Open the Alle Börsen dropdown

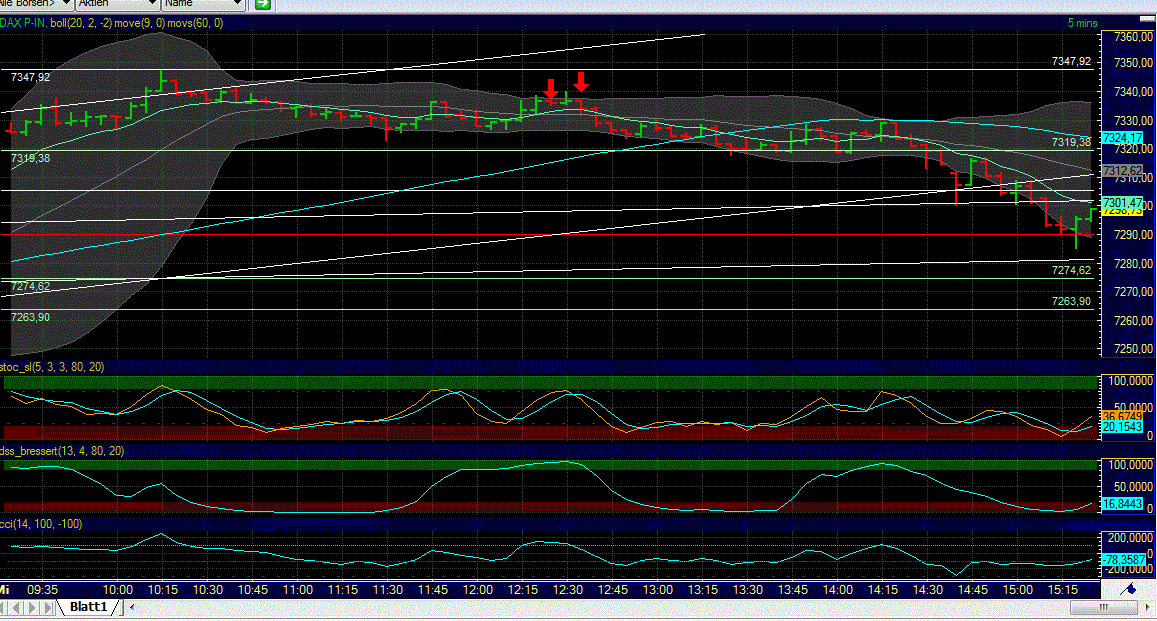click(35, 4)
